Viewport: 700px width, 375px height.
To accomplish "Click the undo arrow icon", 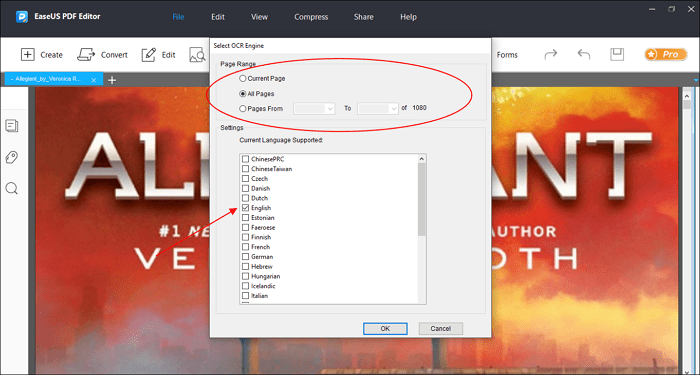I will point(583,54).
